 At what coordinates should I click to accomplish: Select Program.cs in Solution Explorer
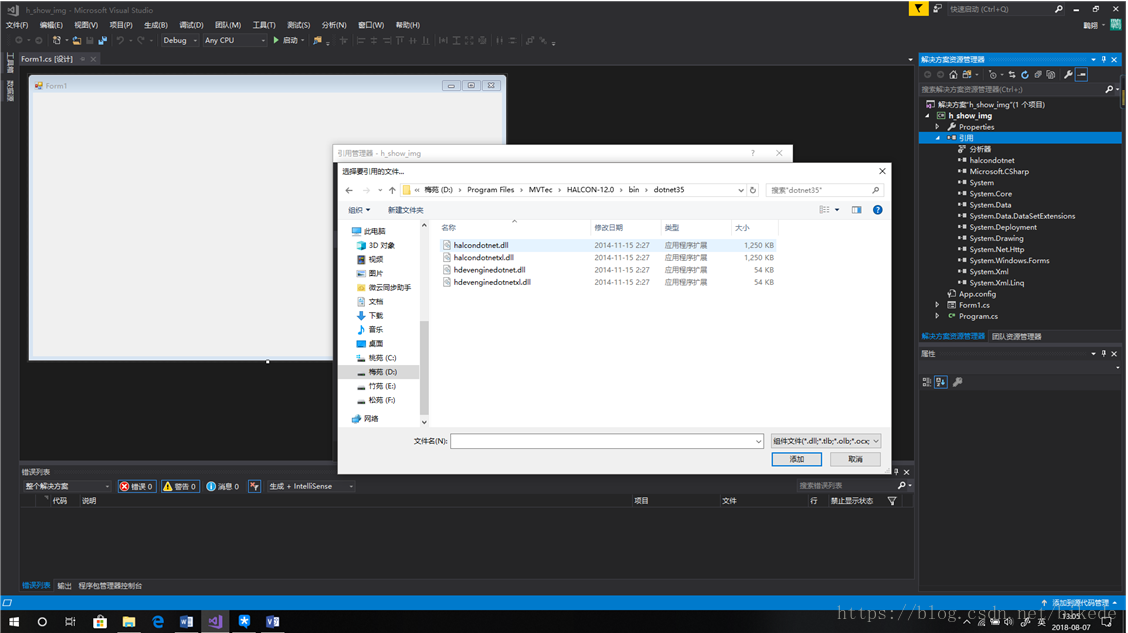point(978,316)
